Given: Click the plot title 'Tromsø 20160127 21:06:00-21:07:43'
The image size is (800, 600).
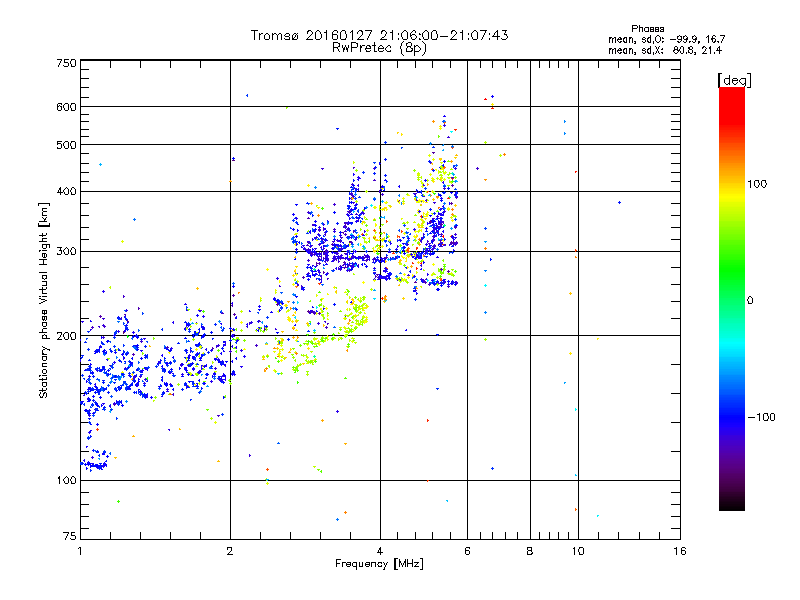Looking at the screenshot, I should (x=379, y=35).
